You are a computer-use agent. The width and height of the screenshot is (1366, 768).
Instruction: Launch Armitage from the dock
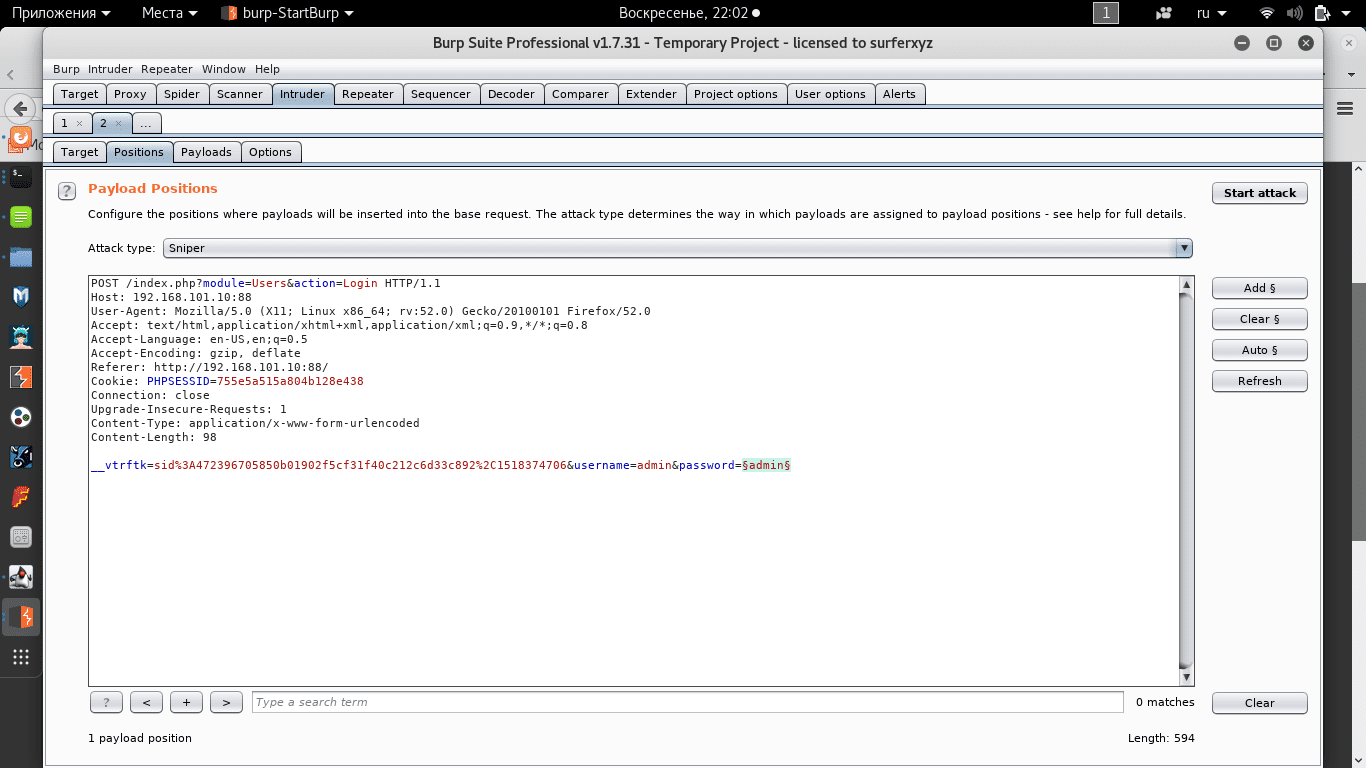(20, 337)
